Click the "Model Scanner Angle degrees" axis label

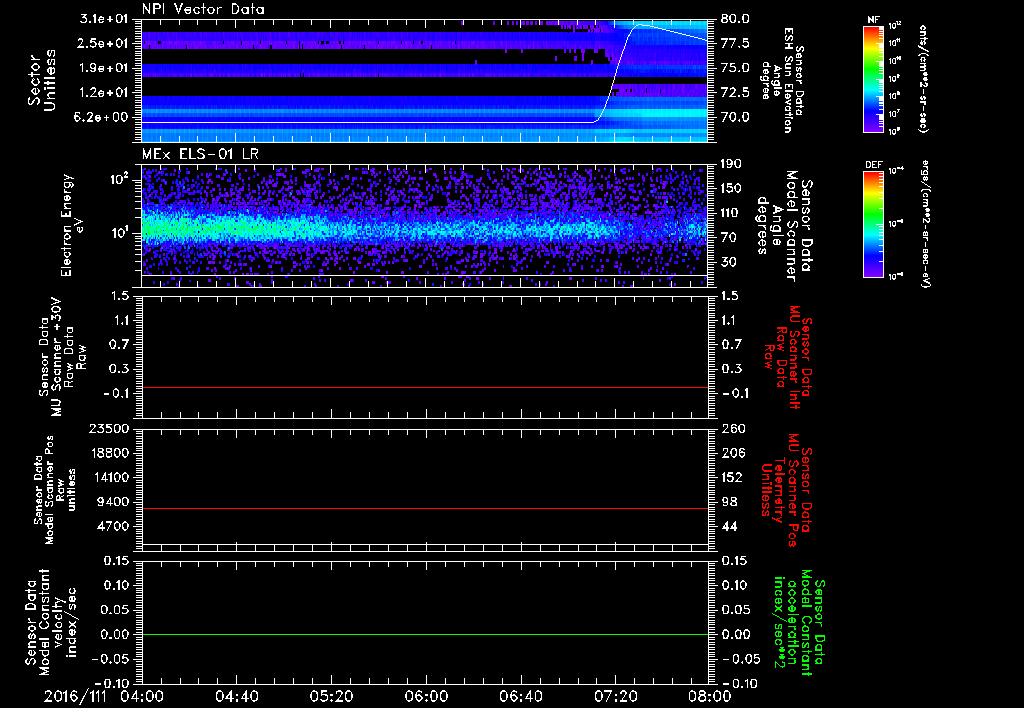click(x=784, y=226)
